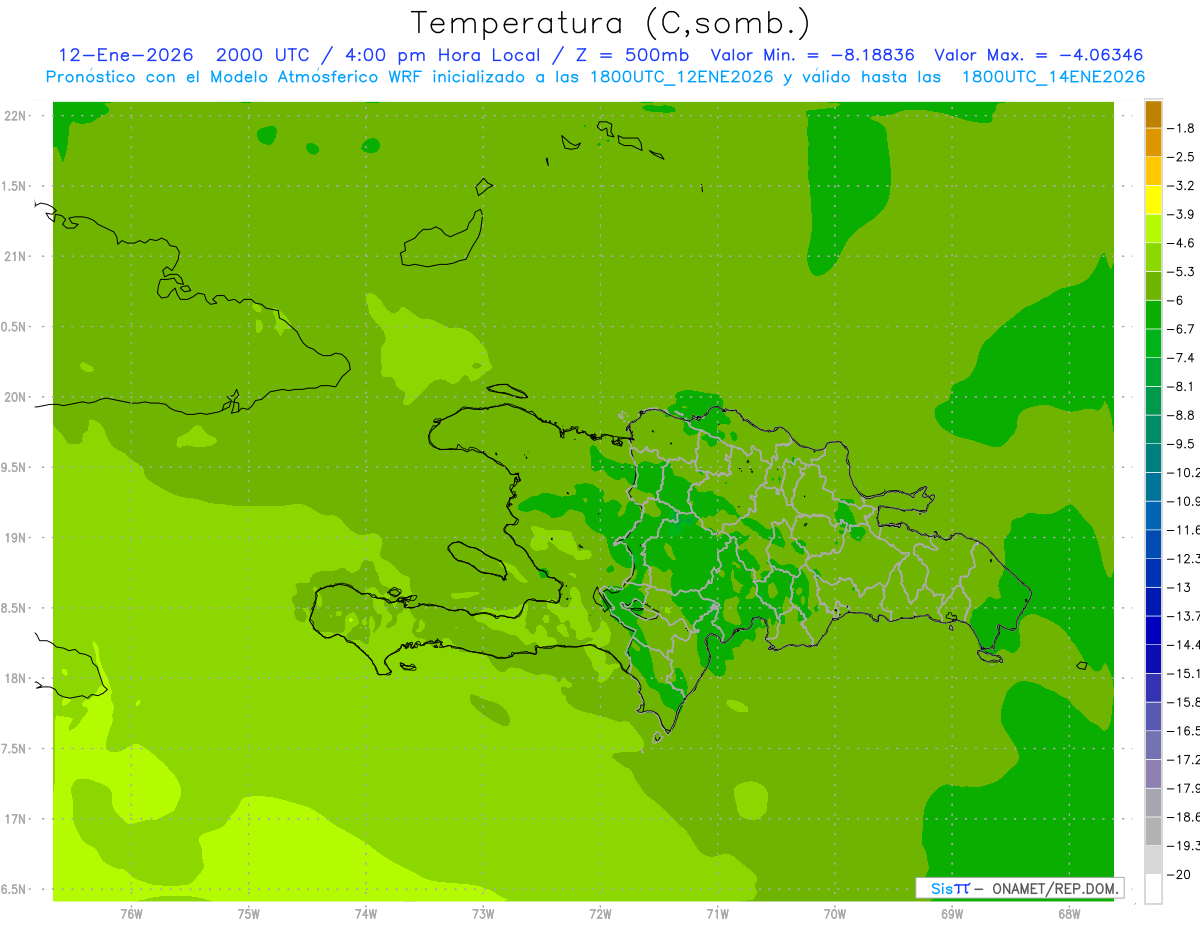This screenshot has height=927, width=1200.
Task: Click the 22N latitude label
Action: click(17, 116)
